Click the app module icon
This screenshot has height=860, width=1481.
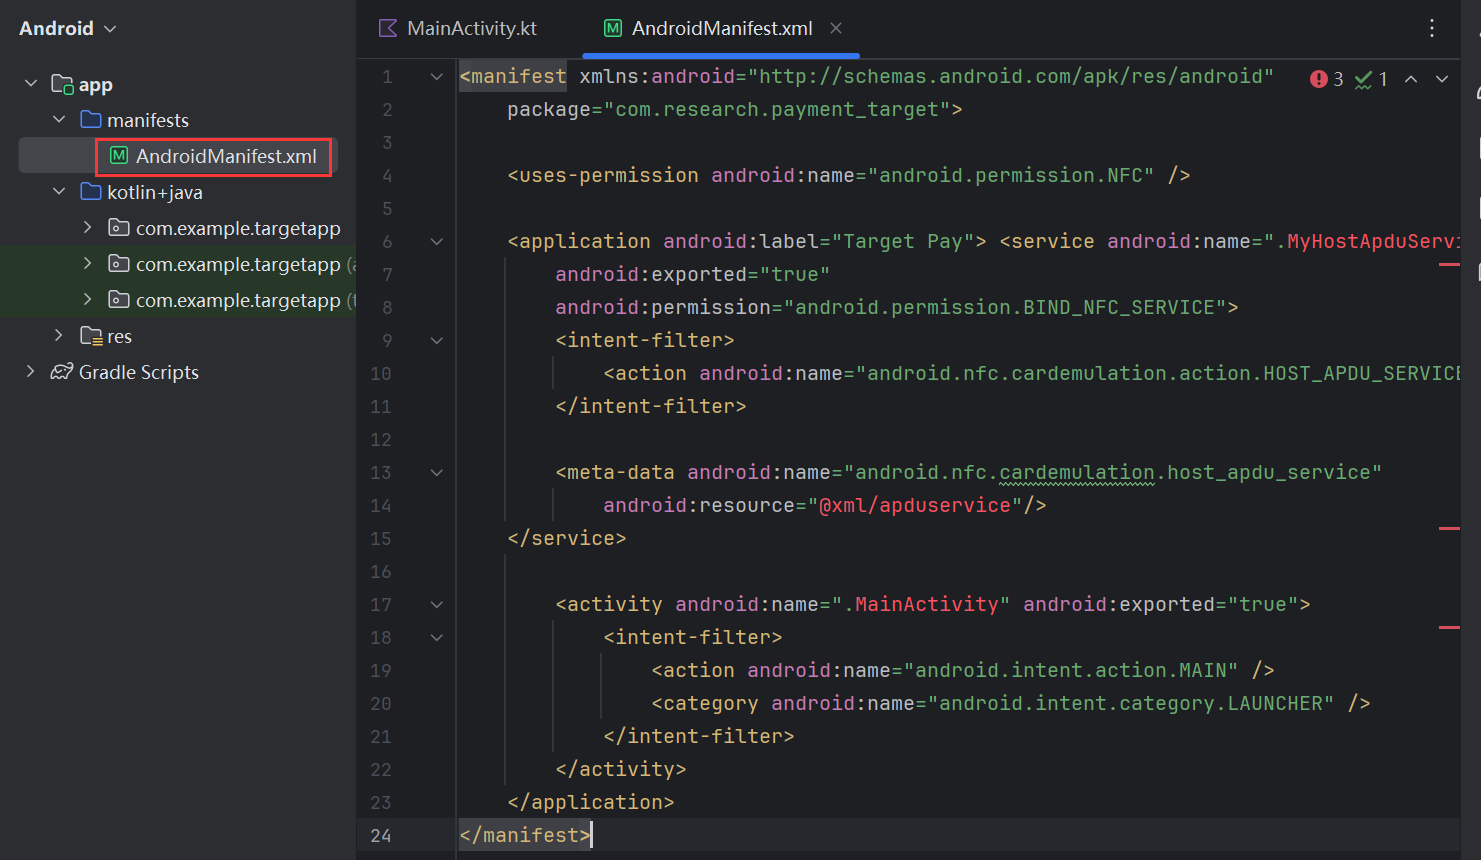pyautogui.click(x=62, y=84)
